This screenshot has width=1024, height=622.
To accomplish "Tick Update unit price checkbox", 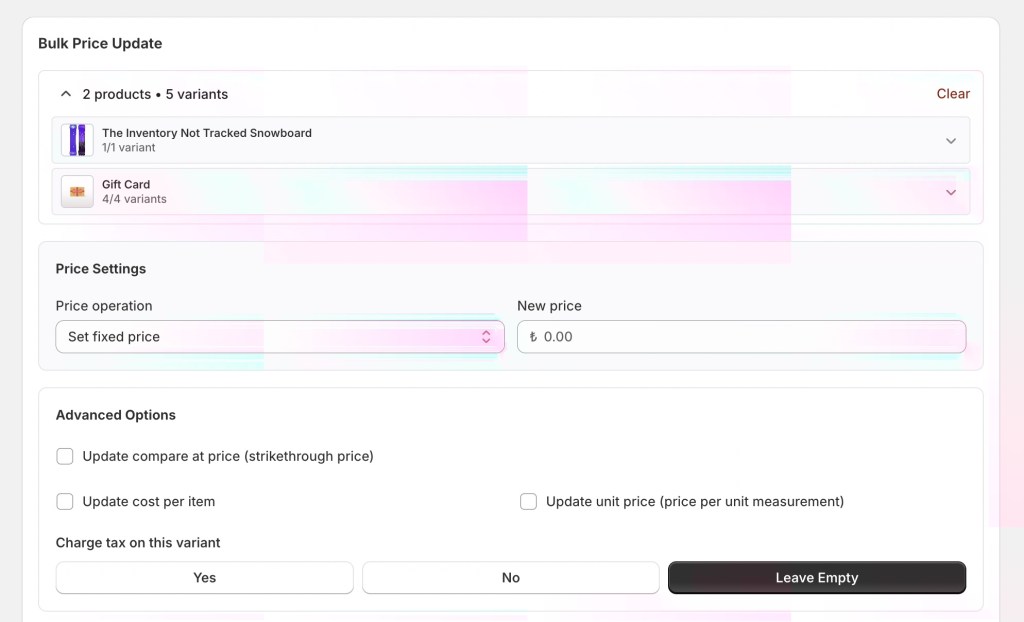I will click(528, 501).
